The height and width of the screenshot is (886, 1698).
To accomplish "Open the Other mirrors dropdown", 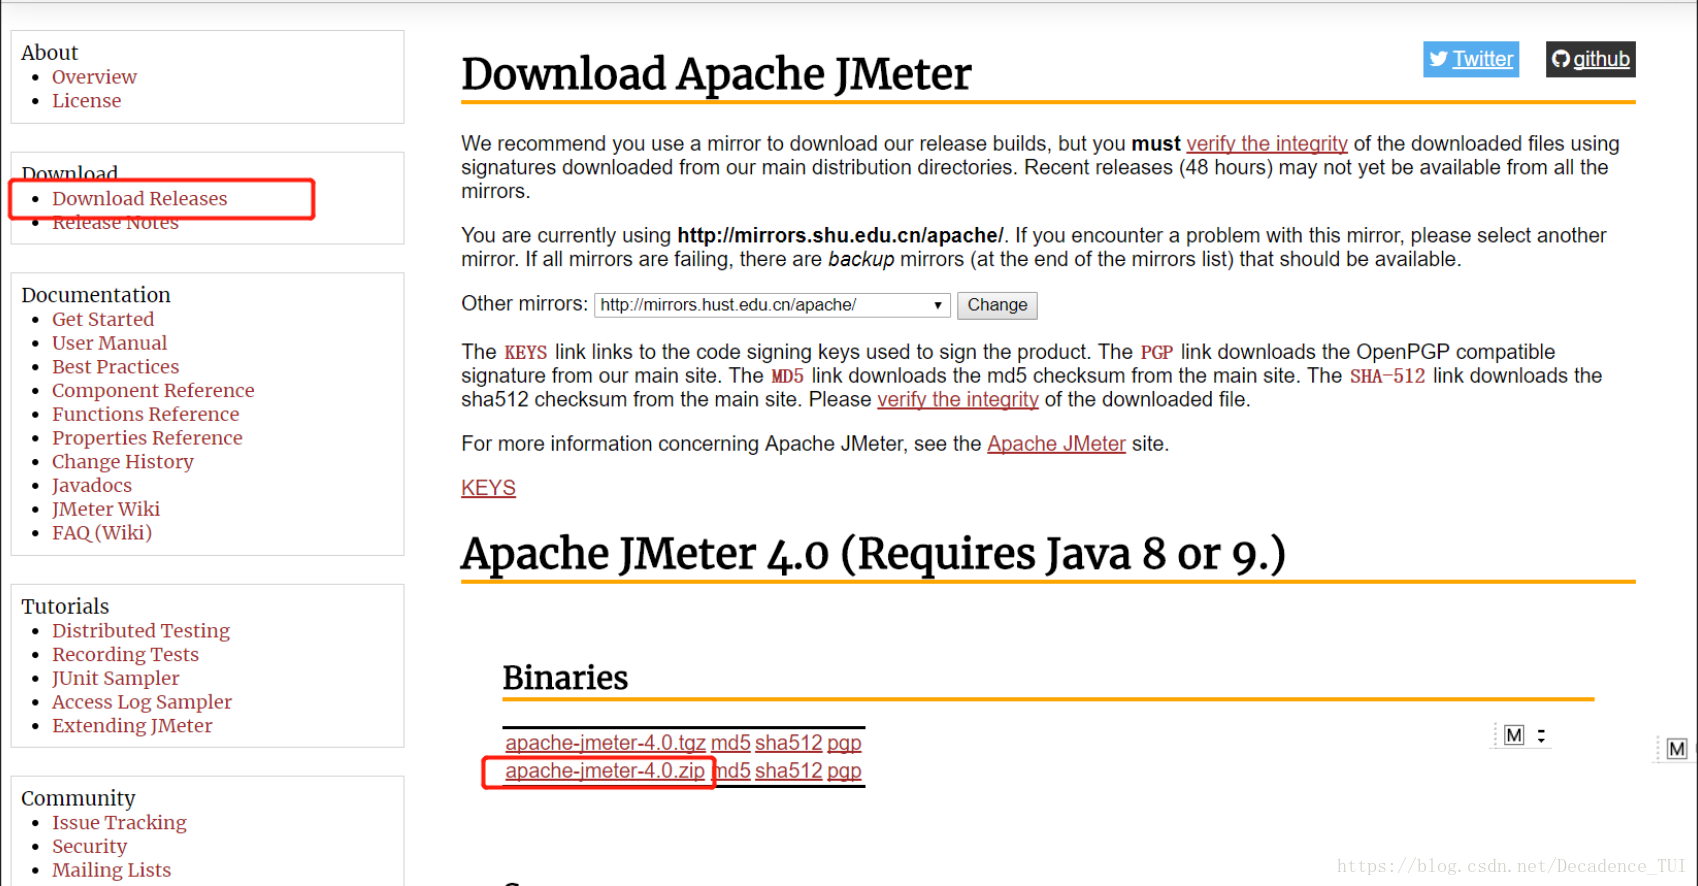I will tap(772, 305).
